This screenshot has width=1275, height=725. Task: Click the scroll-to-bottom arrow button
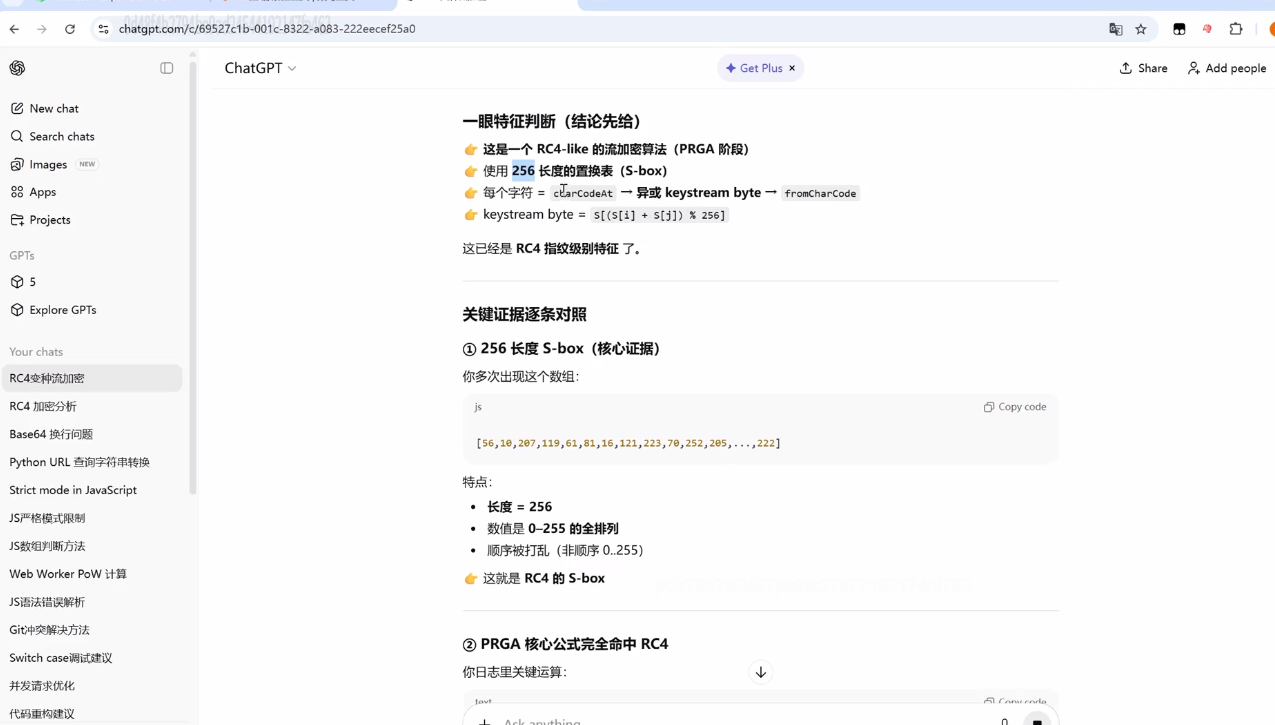point(761,673)
